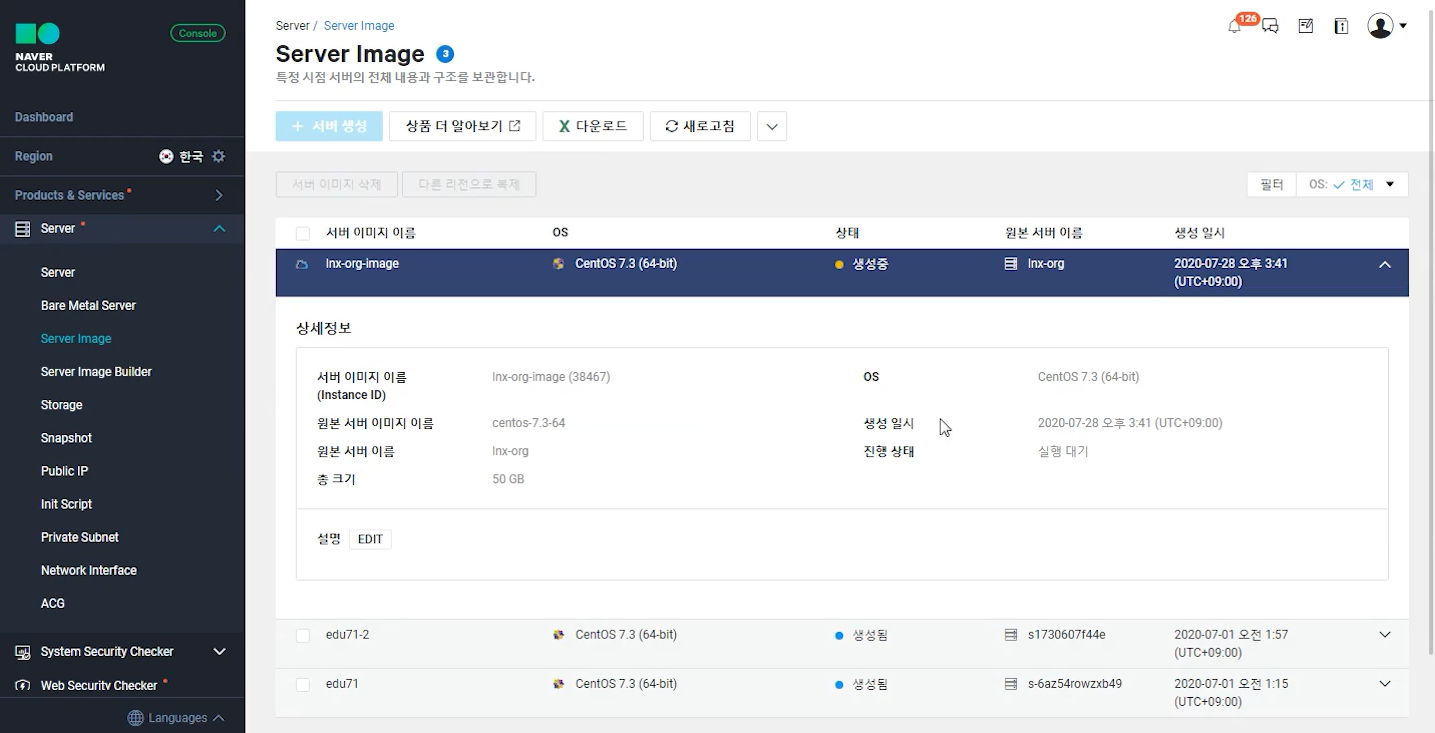Click the 50 GB total size value

point(508,479)
